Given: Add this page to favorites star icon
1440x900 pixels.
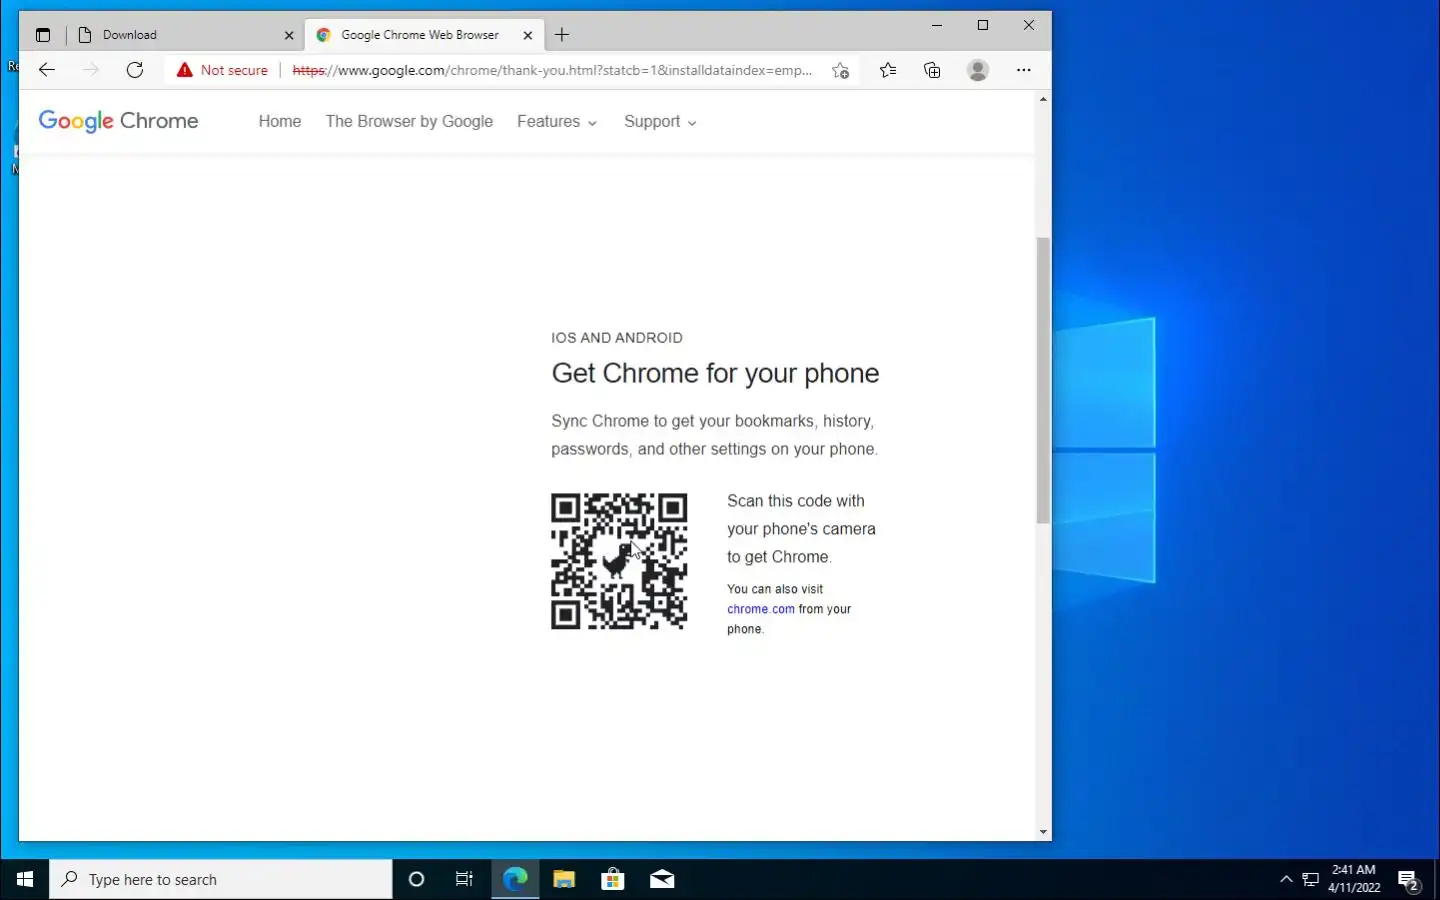Looking at the screenshot, I should (841, 70).
